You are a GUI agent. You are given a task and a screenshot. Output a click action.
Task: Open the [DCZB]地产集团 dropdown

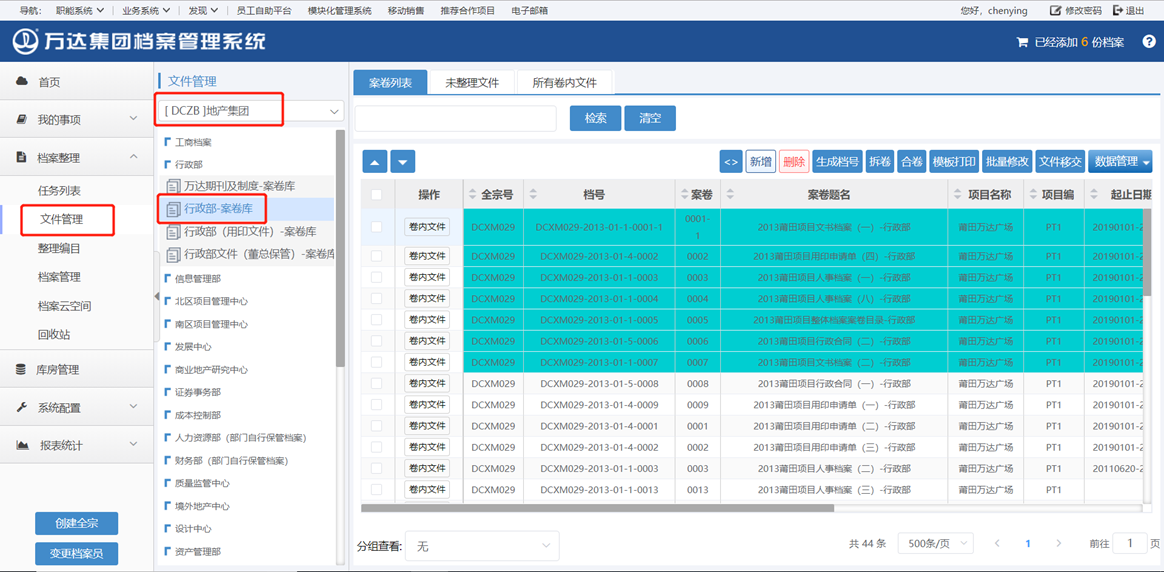(x=250, y=111)
